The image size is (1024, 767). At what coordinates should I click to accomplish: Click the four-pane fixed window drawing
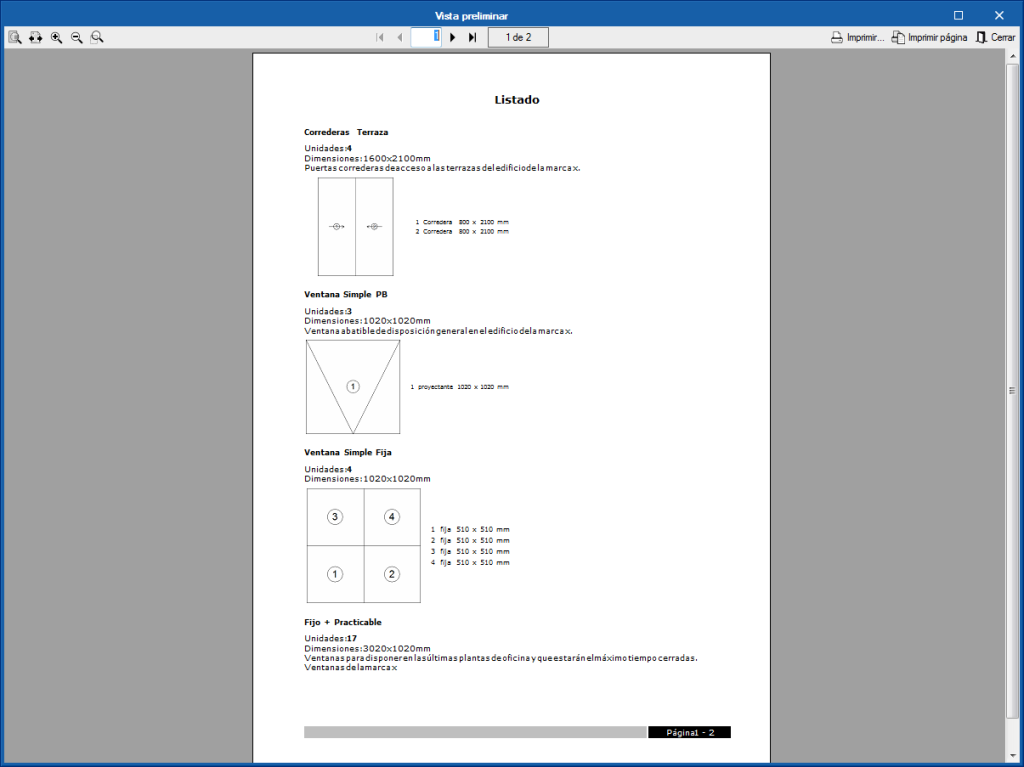[364, 546]
